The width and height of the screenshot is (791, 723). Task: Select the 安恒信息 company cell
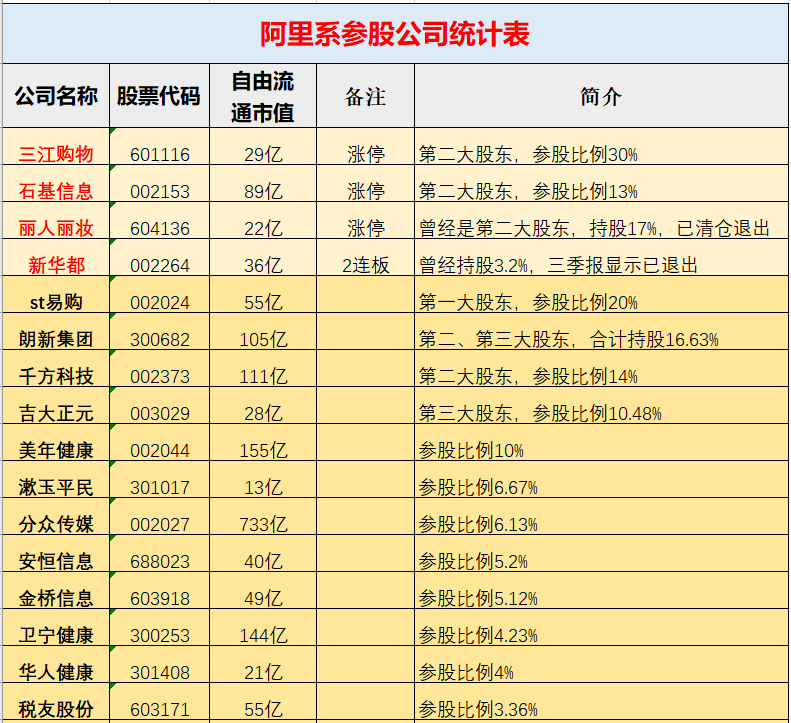(x=56, y=553)
